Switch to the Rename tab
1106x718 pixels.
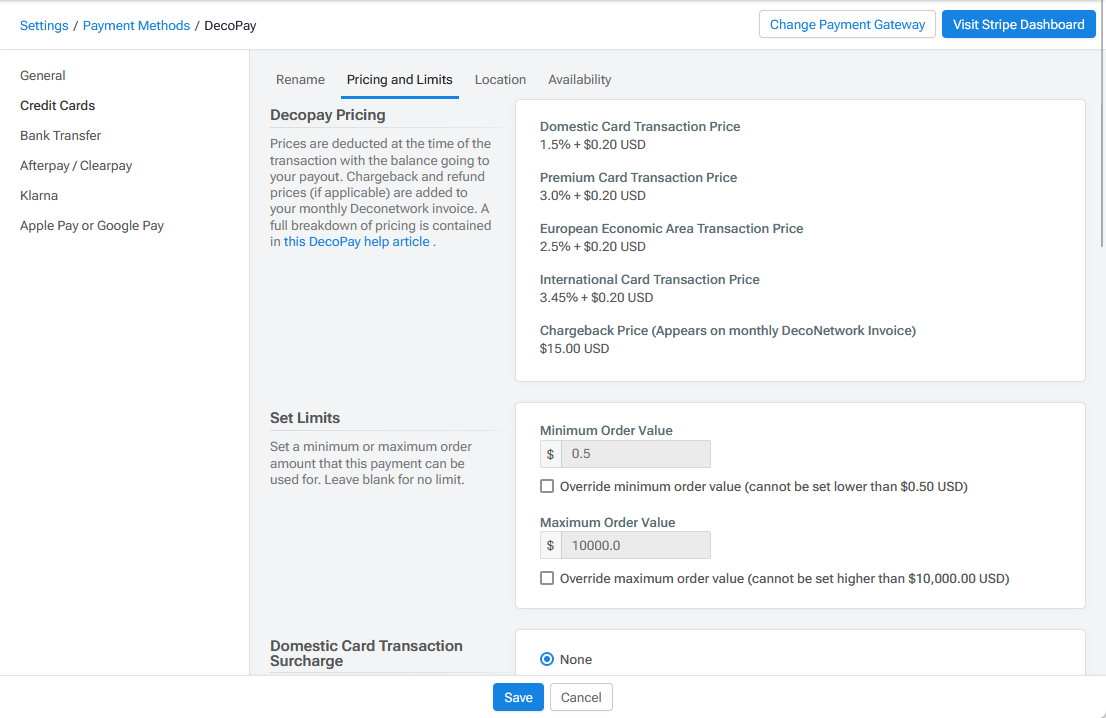point(299,79)
